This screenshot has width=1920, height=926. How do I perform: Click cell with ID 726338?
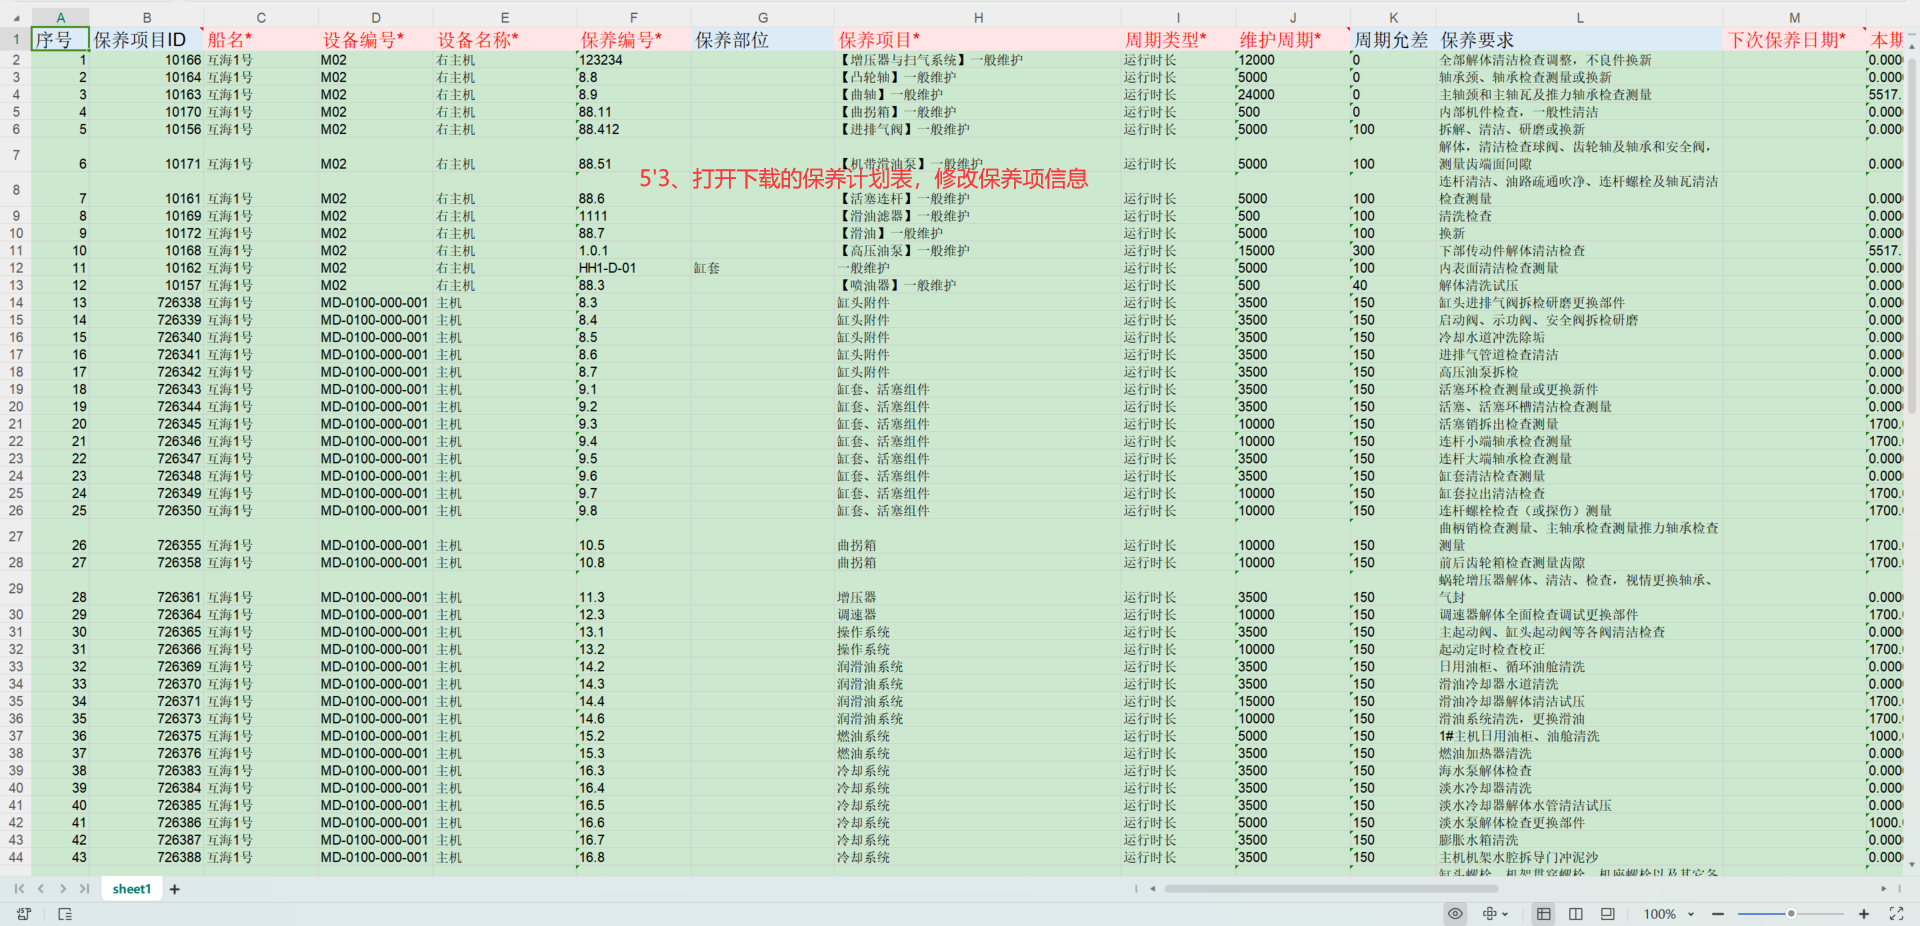tap(147, 303)
